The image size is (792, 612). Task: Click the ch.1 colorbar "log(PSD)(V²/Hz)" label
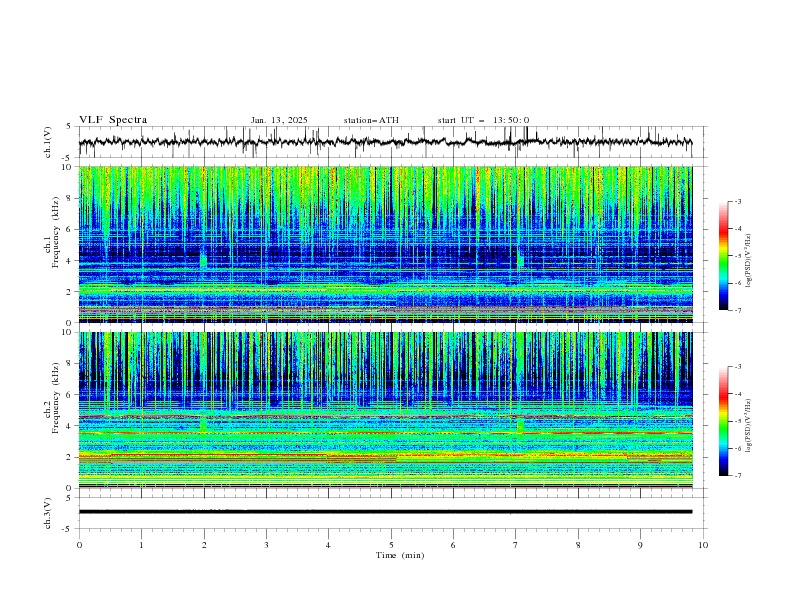coord(749,260)
